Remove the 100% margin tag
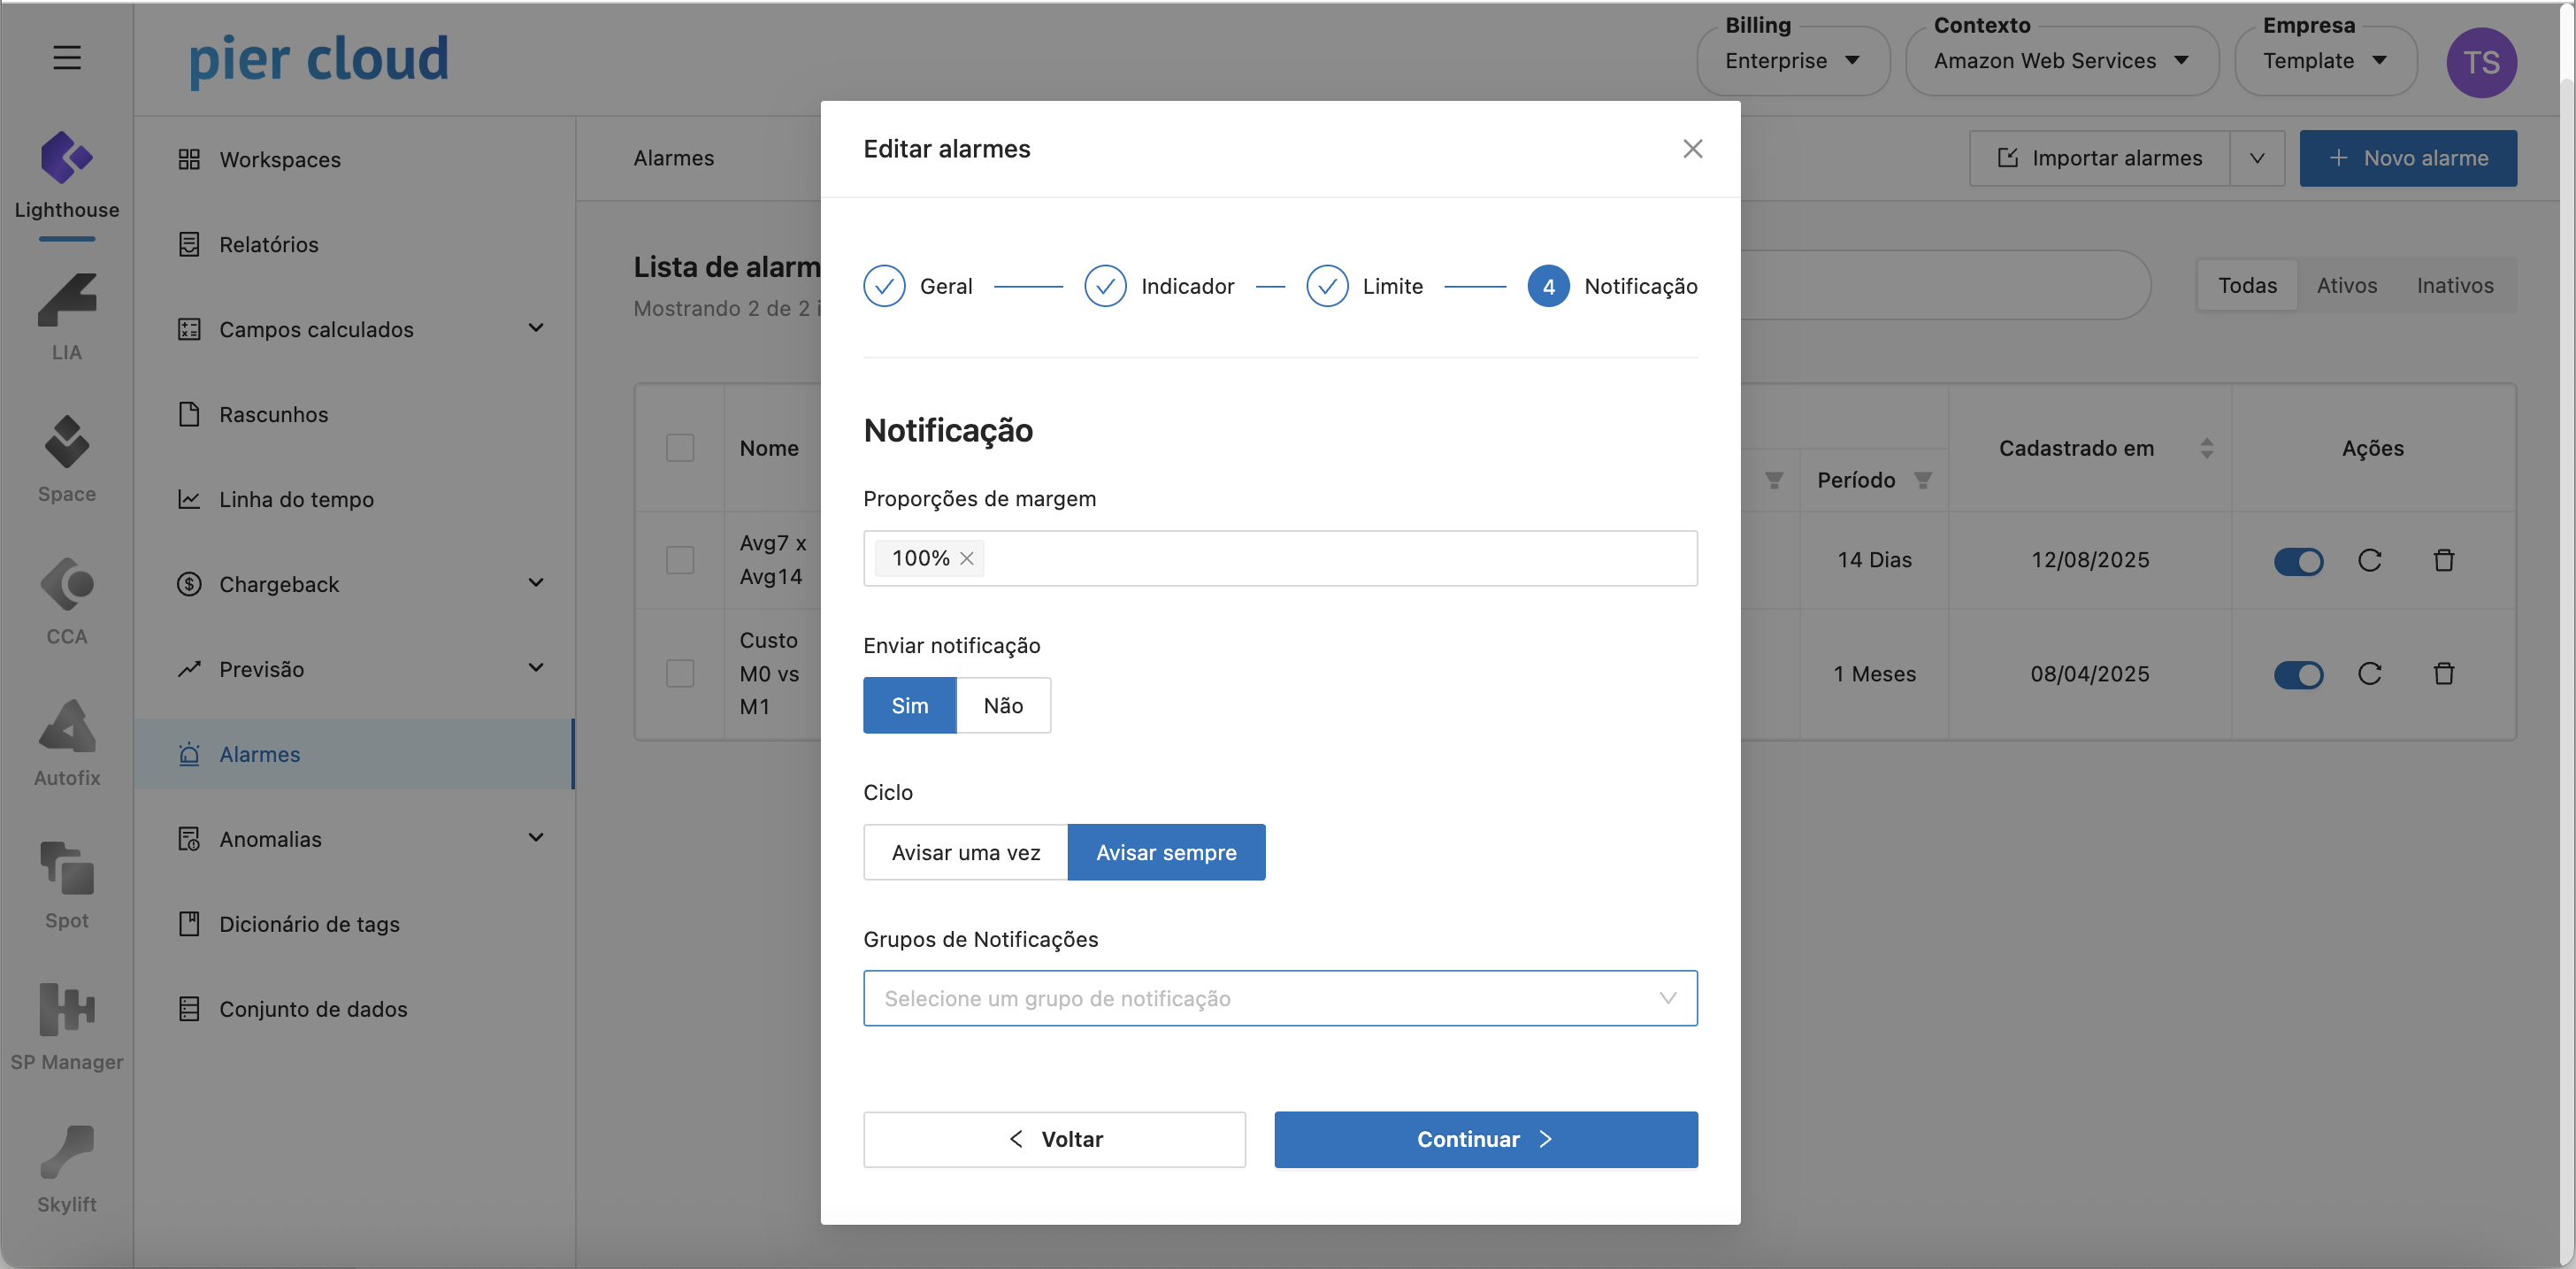Viewport: 2576px width, 1269px height. (x=966, y=559)
